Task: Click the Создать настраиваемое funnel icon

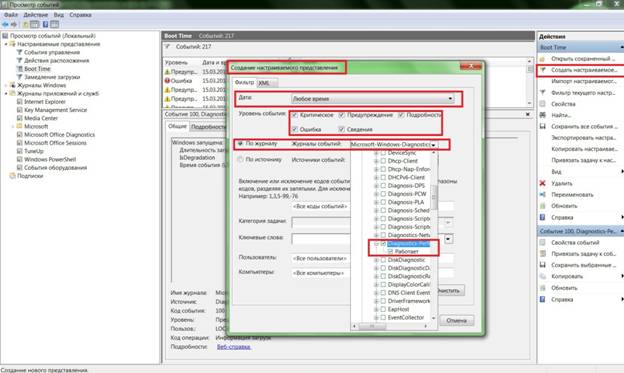Action: point(543,70)
